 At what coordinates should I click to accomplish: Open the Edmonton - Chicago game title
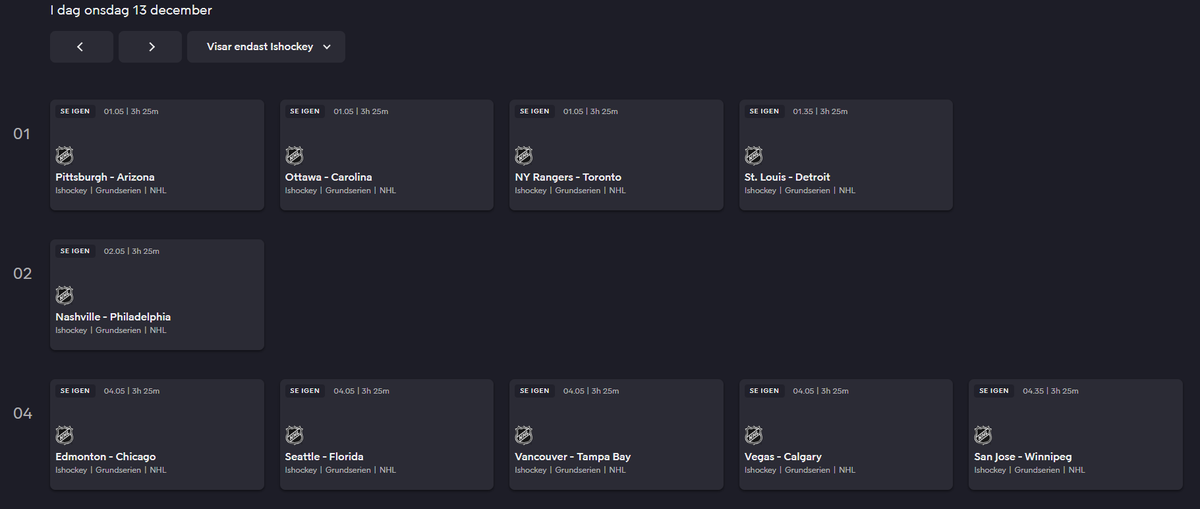point(105,457)
